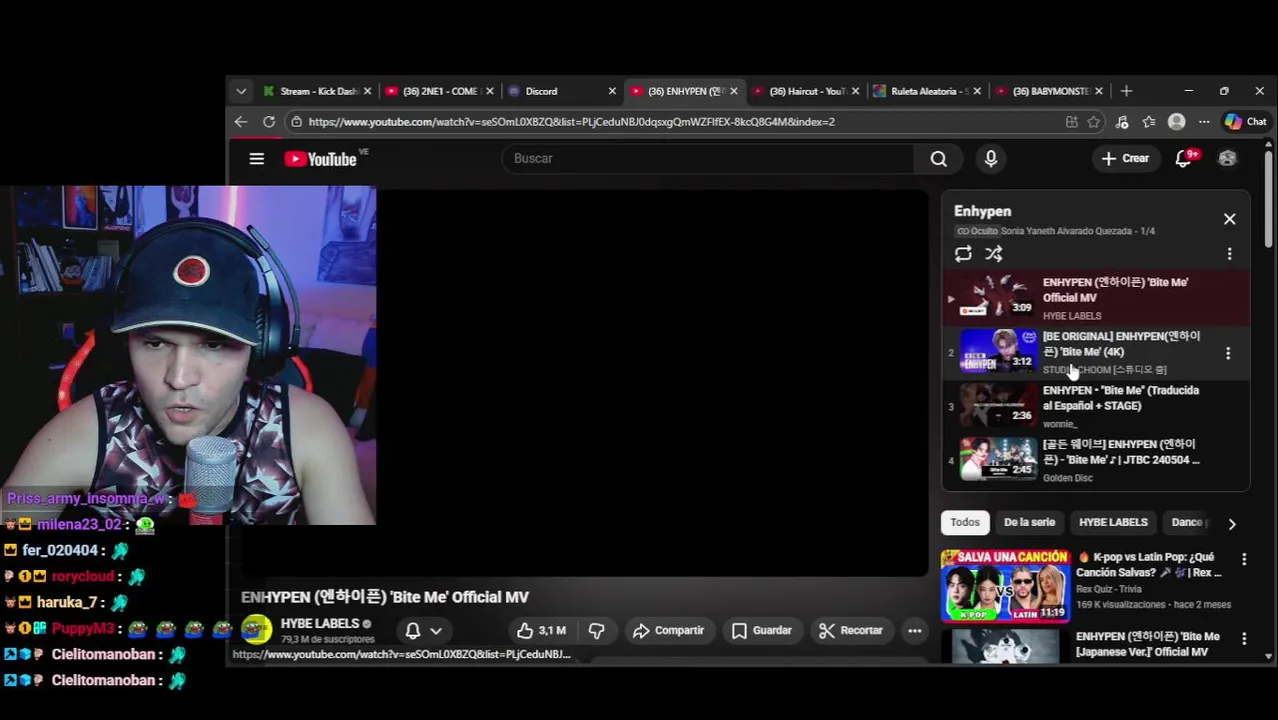1278x720 pixels.
Task: Activate voice search microphone
Action: click(991, 158)
